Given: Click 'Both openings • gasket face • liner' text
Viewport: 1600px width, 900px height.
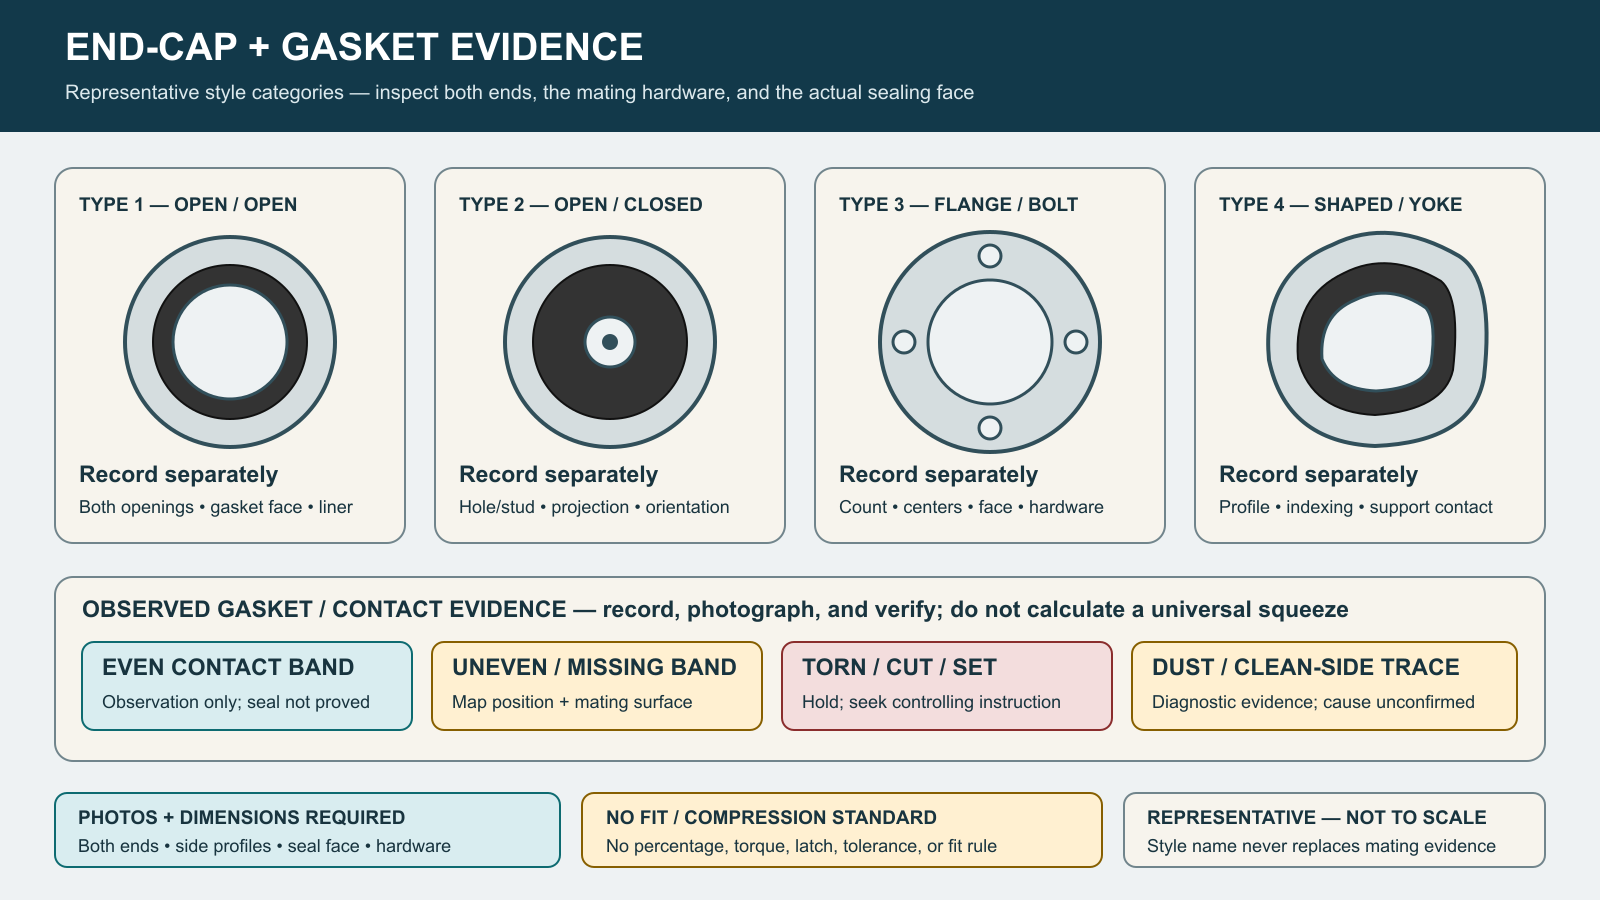Looking at the screenshot, I should coord(216,507).
